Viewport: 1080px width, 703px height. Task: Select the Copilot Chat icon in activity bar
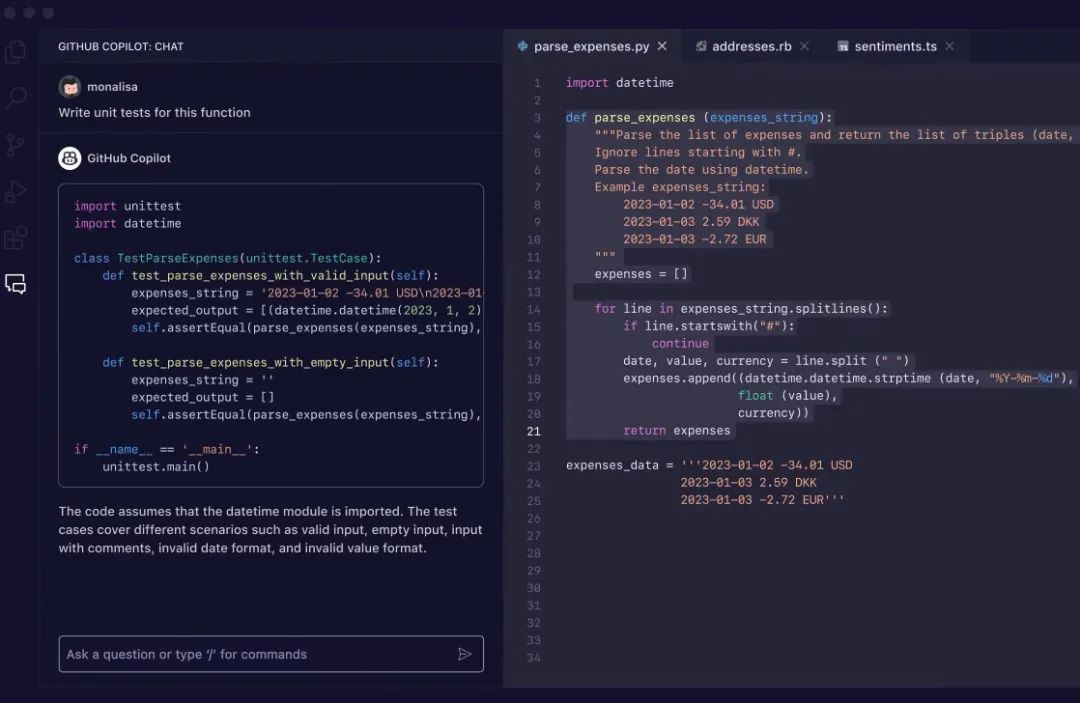[x=15, y=284]
